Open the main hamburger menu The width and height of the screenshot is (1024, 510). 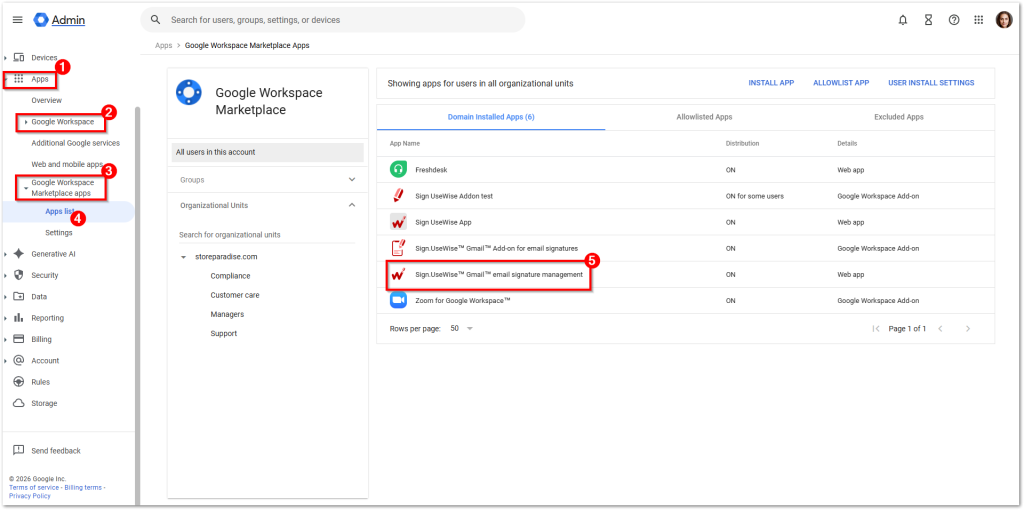[17, 20]
